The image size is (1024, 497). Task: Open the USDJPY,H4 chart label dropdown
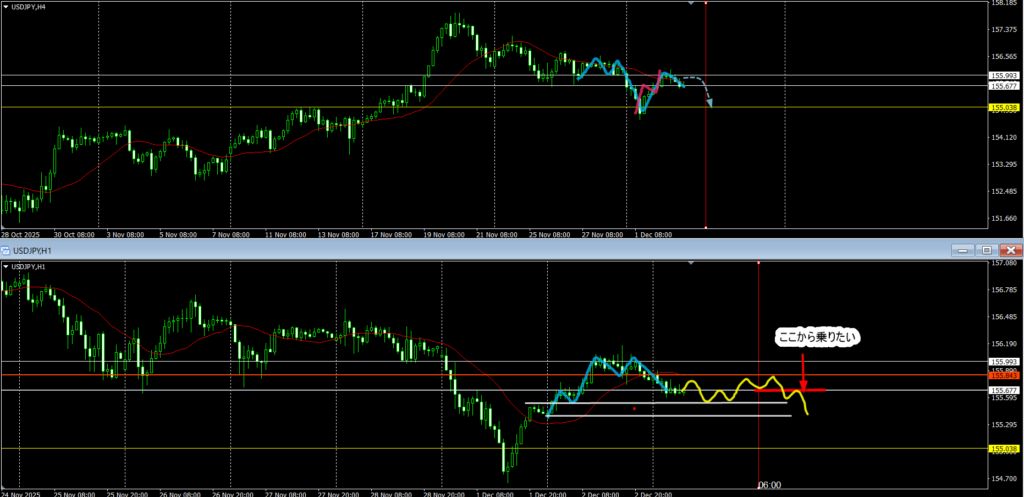click(6, 7)
